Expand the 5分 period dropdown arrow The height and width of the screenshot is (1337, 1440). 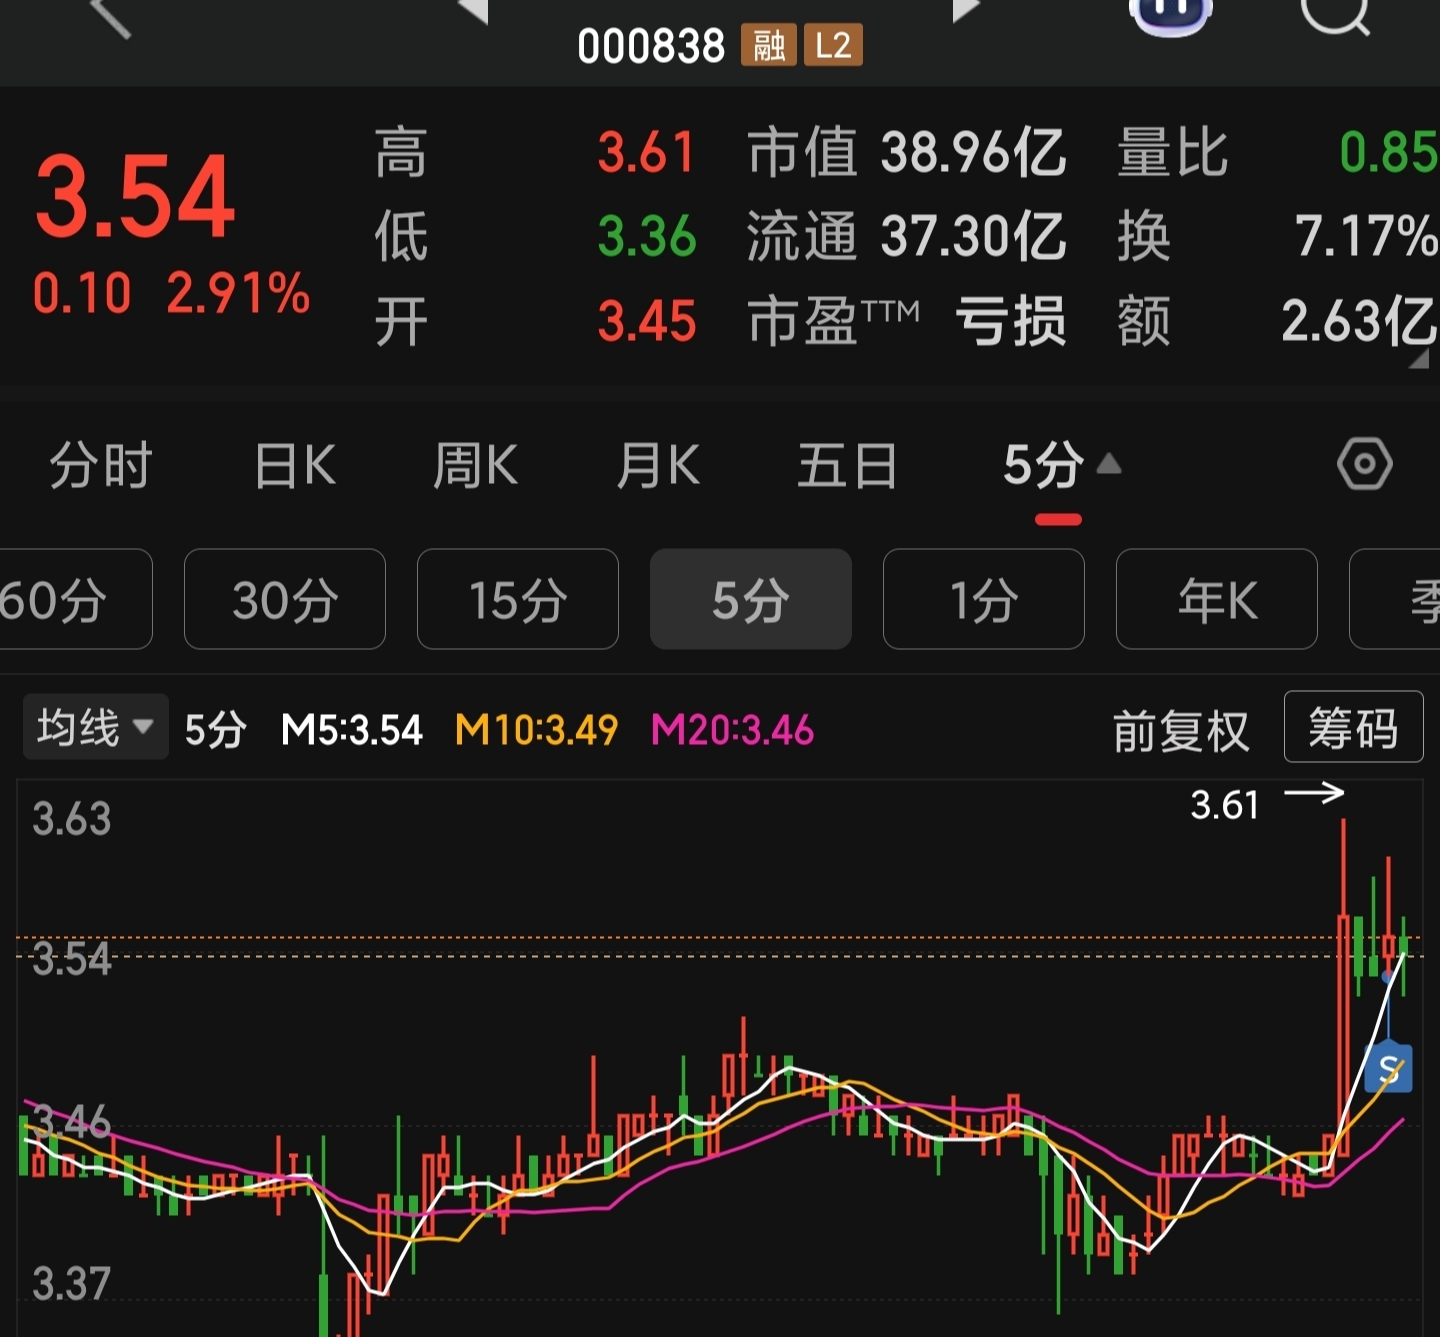1109,463
